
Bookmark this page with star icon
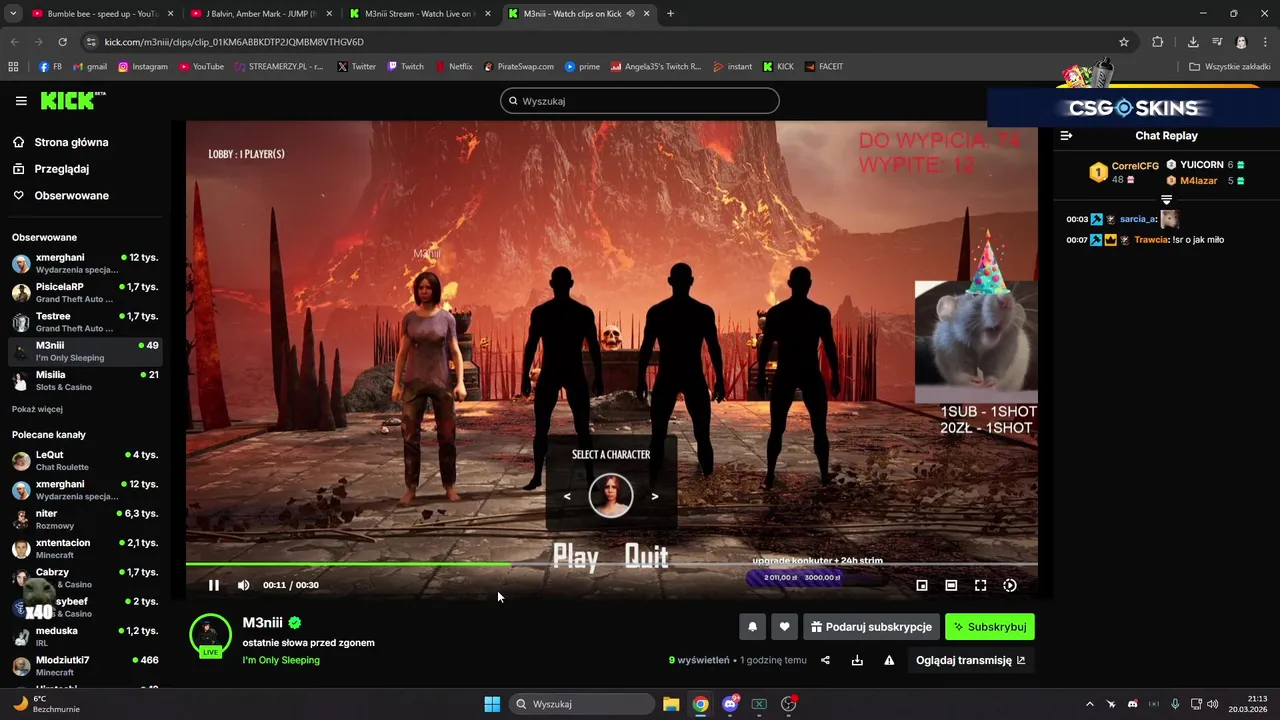click(1124, 42)
